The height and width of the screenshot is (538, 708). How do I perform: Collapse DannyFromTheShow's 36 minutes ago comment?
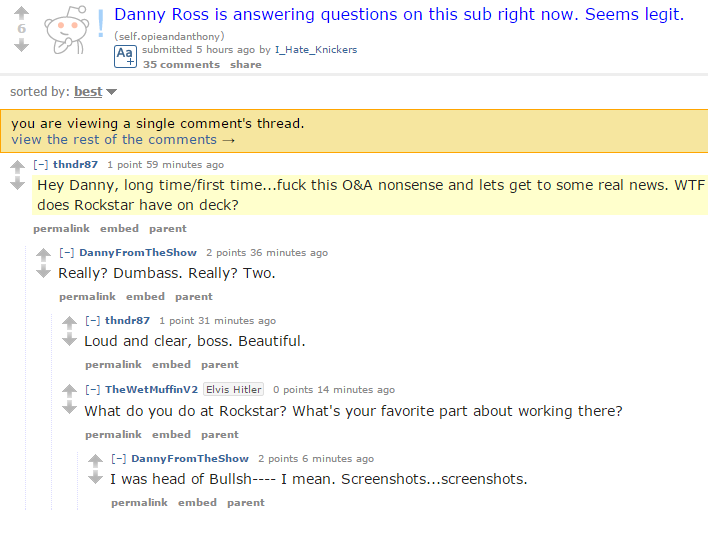click(x=67, y=253)
